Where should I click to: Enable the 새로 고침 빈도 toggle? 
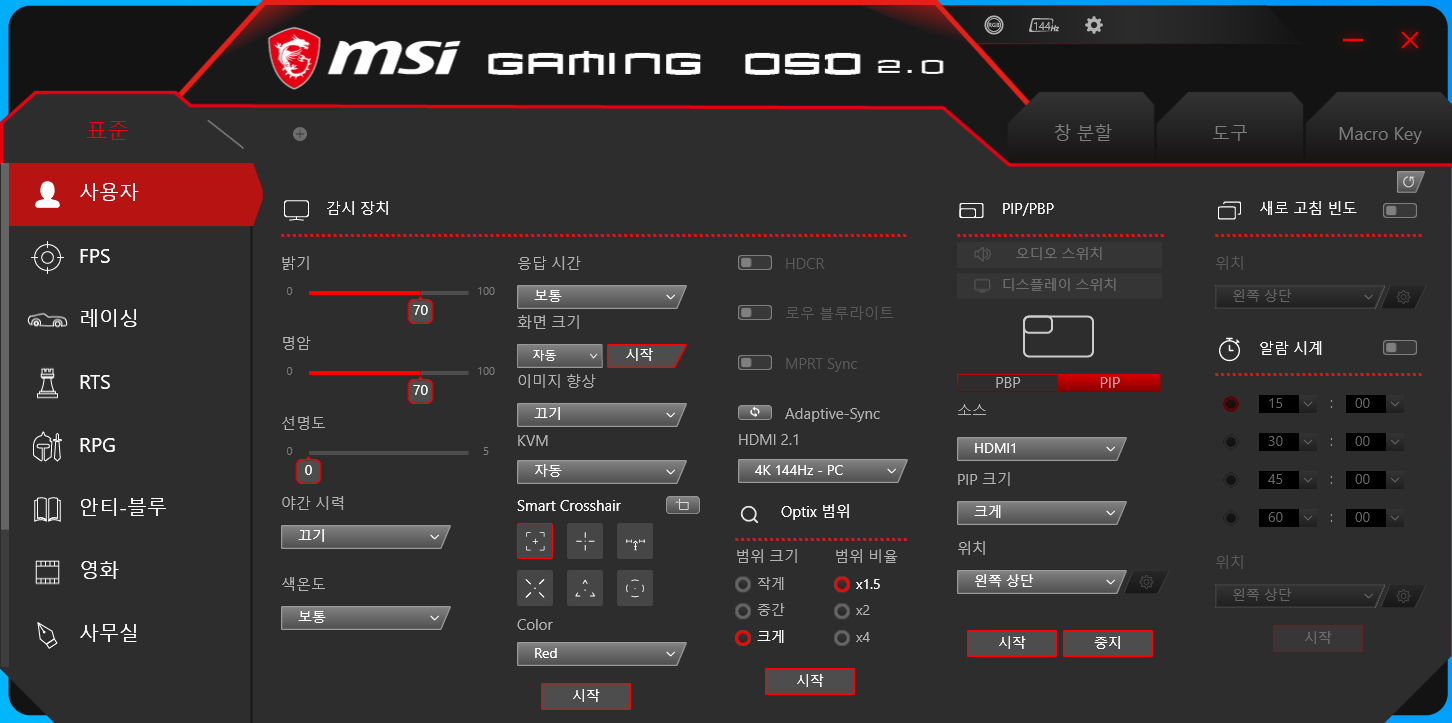pyautogui.click(x=1400, y=210)
